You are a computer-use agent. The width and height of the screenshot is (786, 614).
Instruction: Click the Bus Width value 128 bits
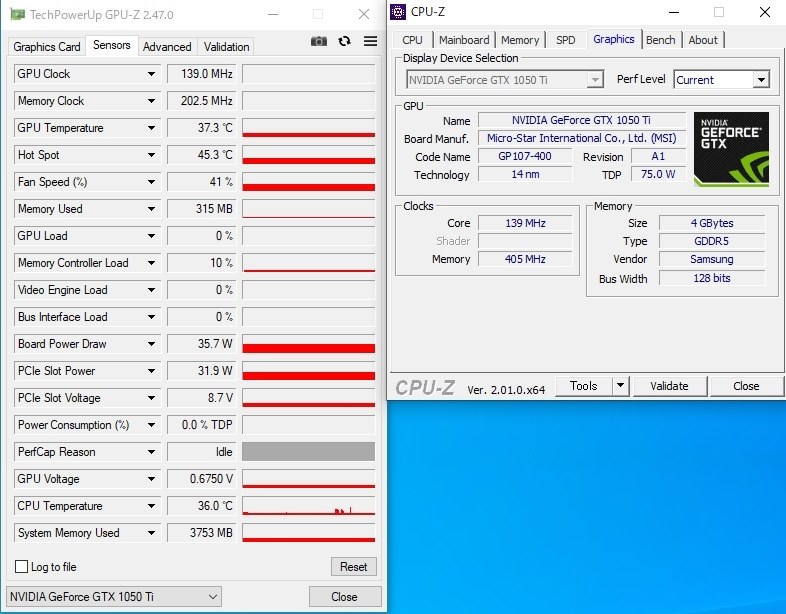tap(712, 278)
